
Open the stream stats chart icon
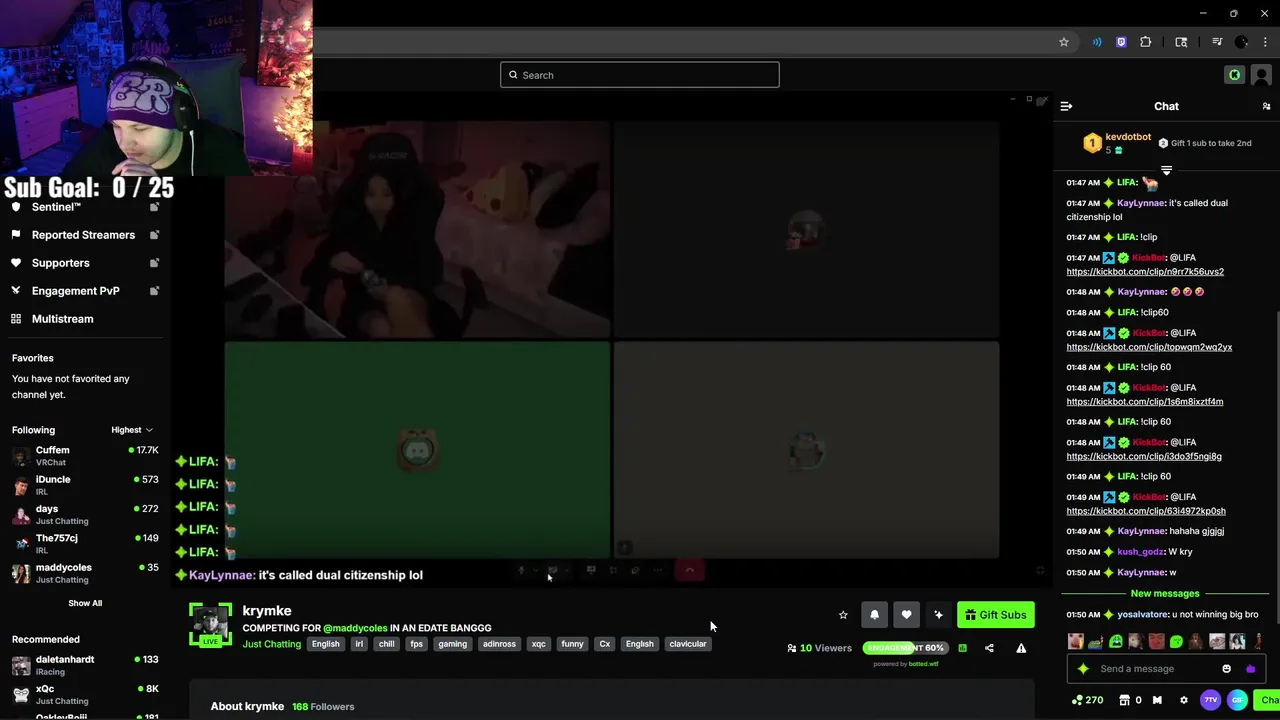tap(962, 648)
